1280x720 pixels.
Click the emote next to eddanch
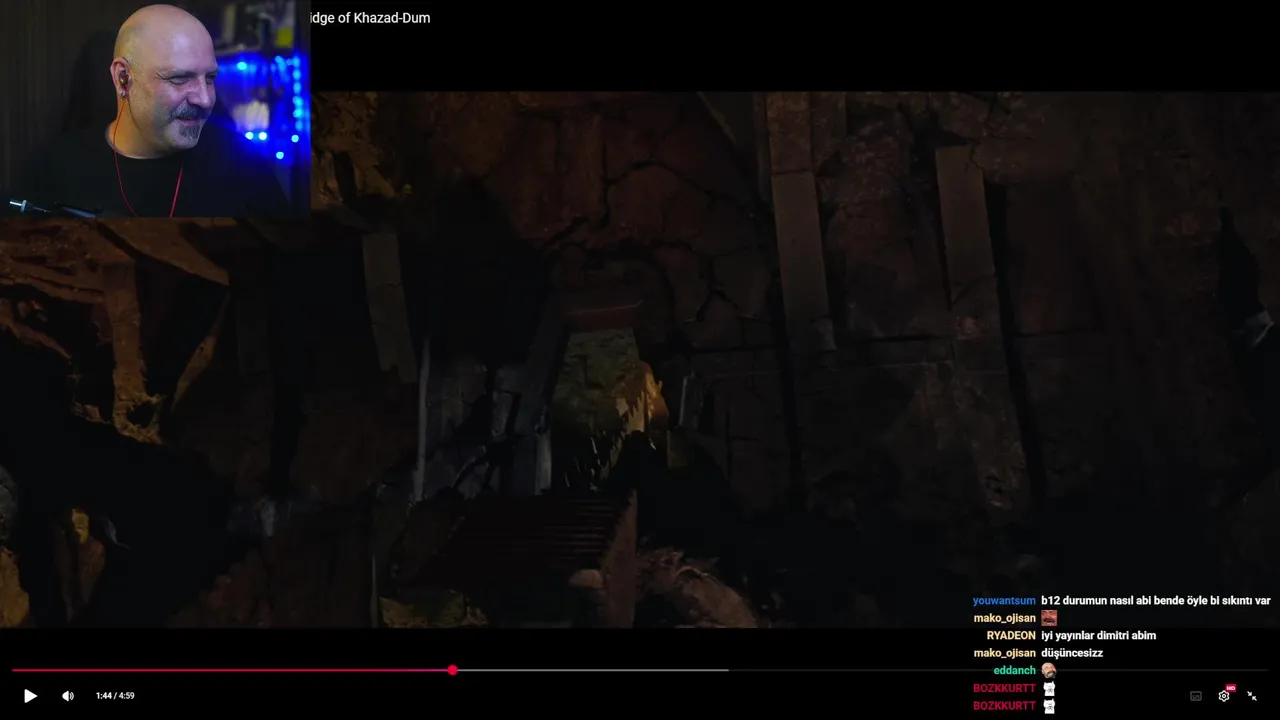tap(1049, 671)
